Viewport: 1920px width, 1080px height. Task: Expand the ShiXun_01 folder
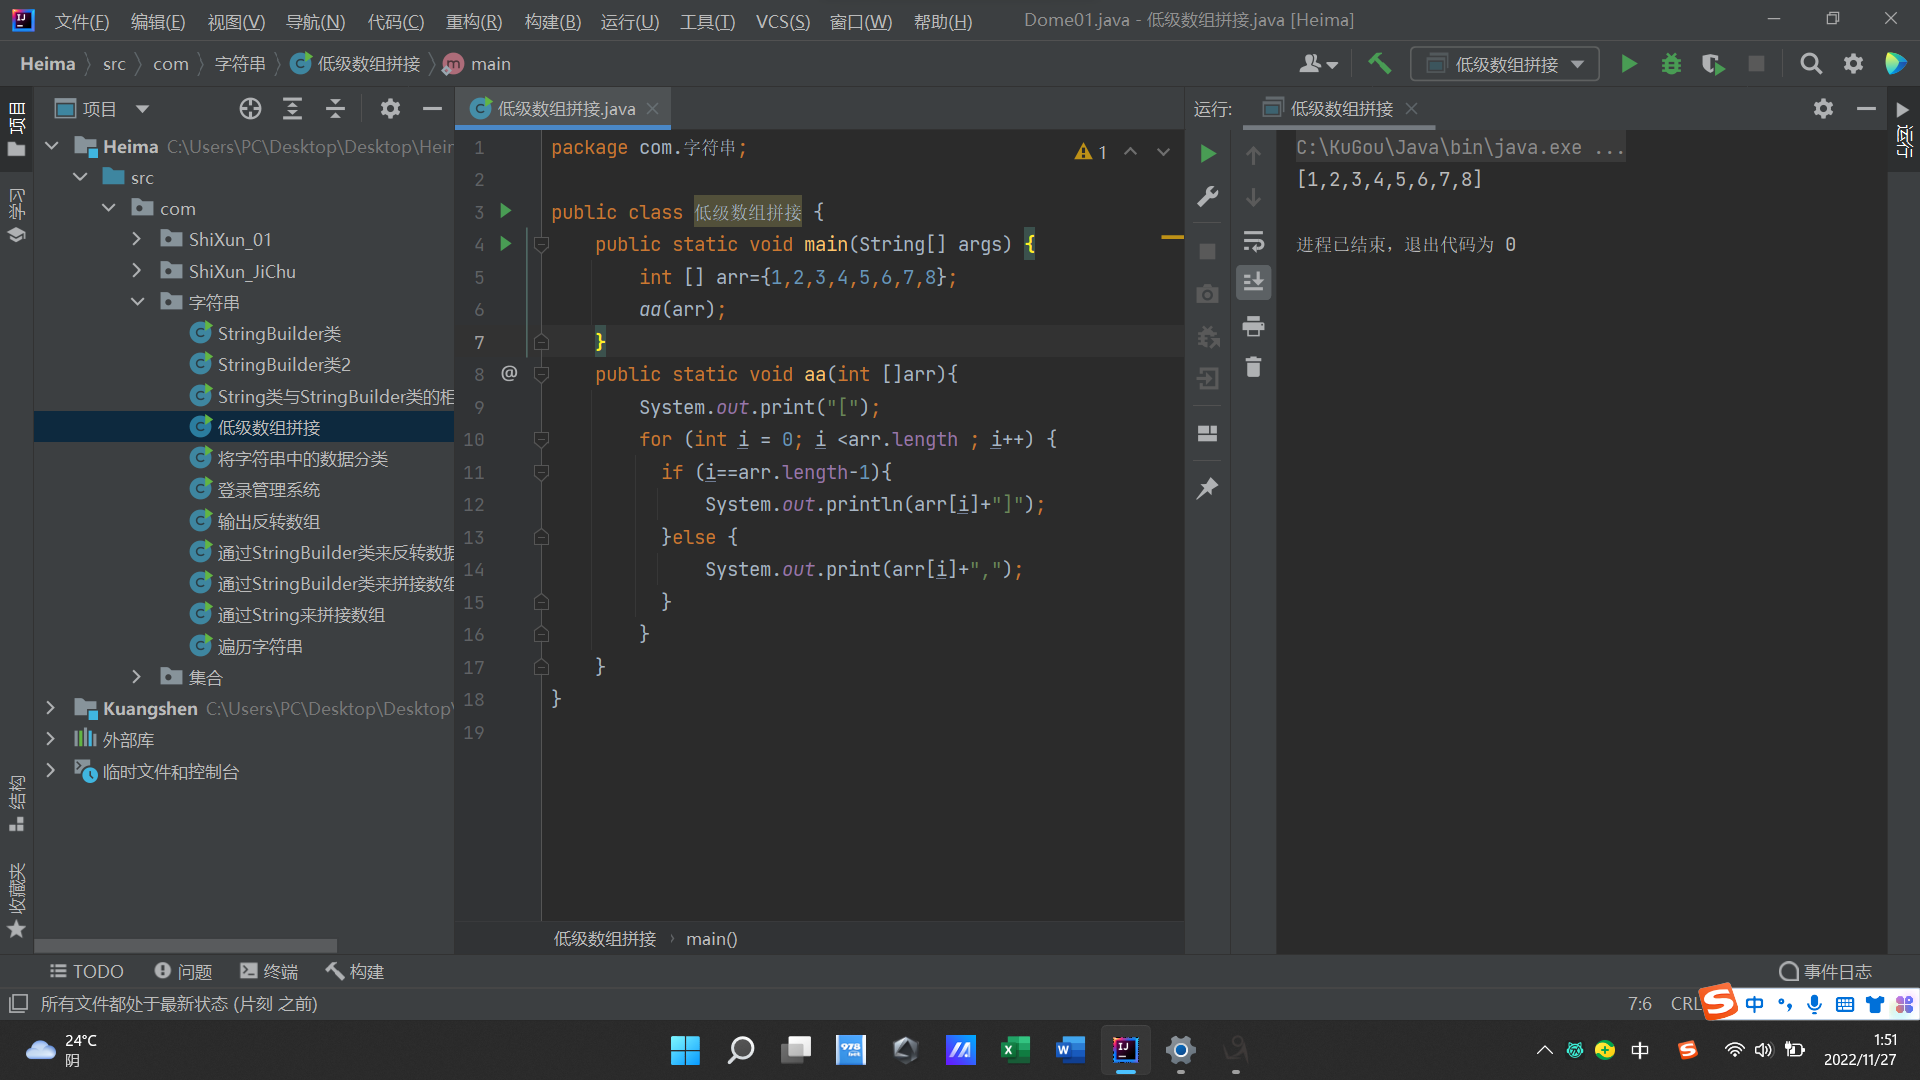(x=137, y=240)
